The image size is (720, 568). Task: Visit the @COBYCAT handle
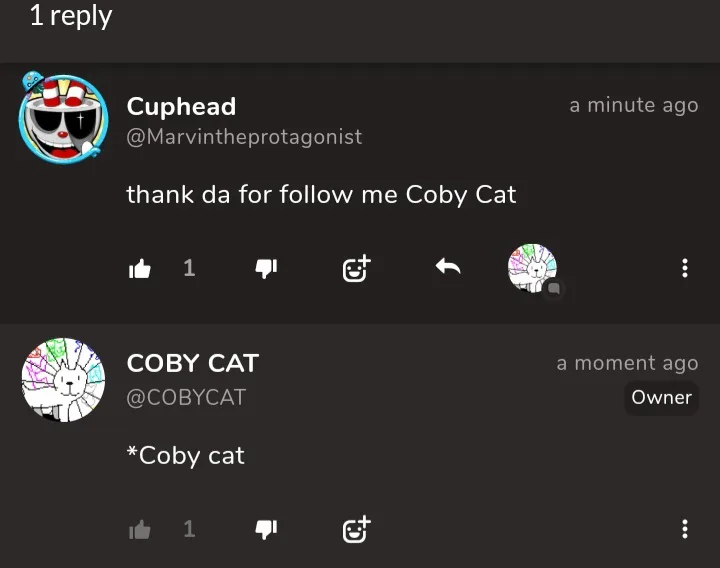[x=186, y=397]
